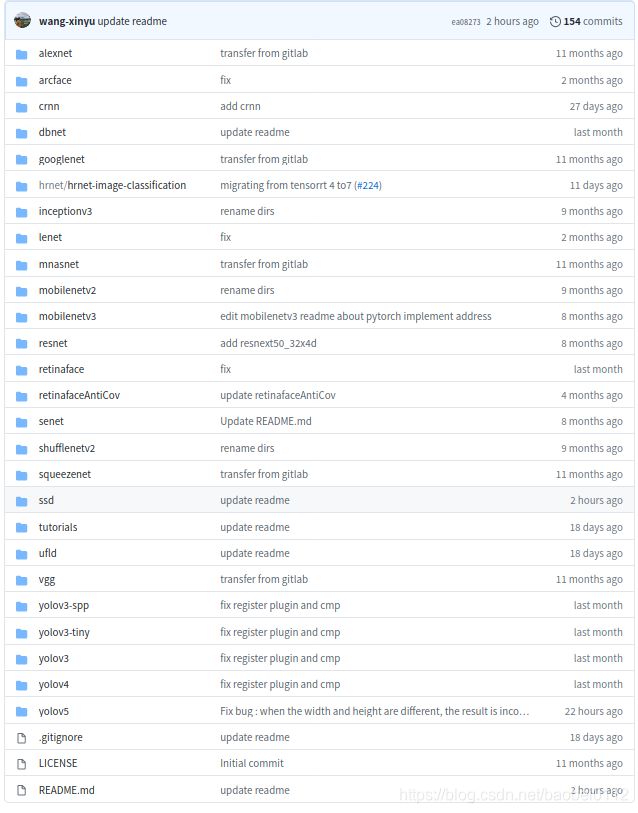Click the README.md file icon

21,790
